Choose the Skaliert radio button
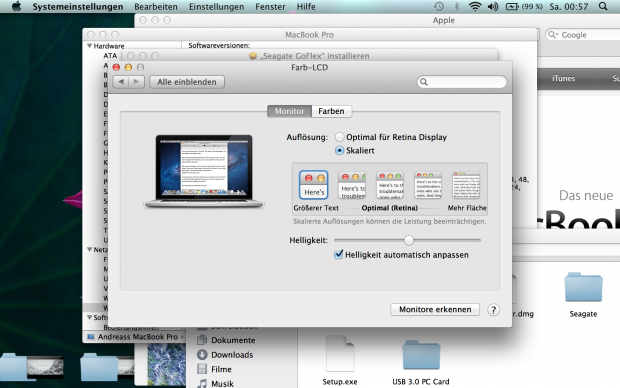620x388 pixels. [339, 150]
